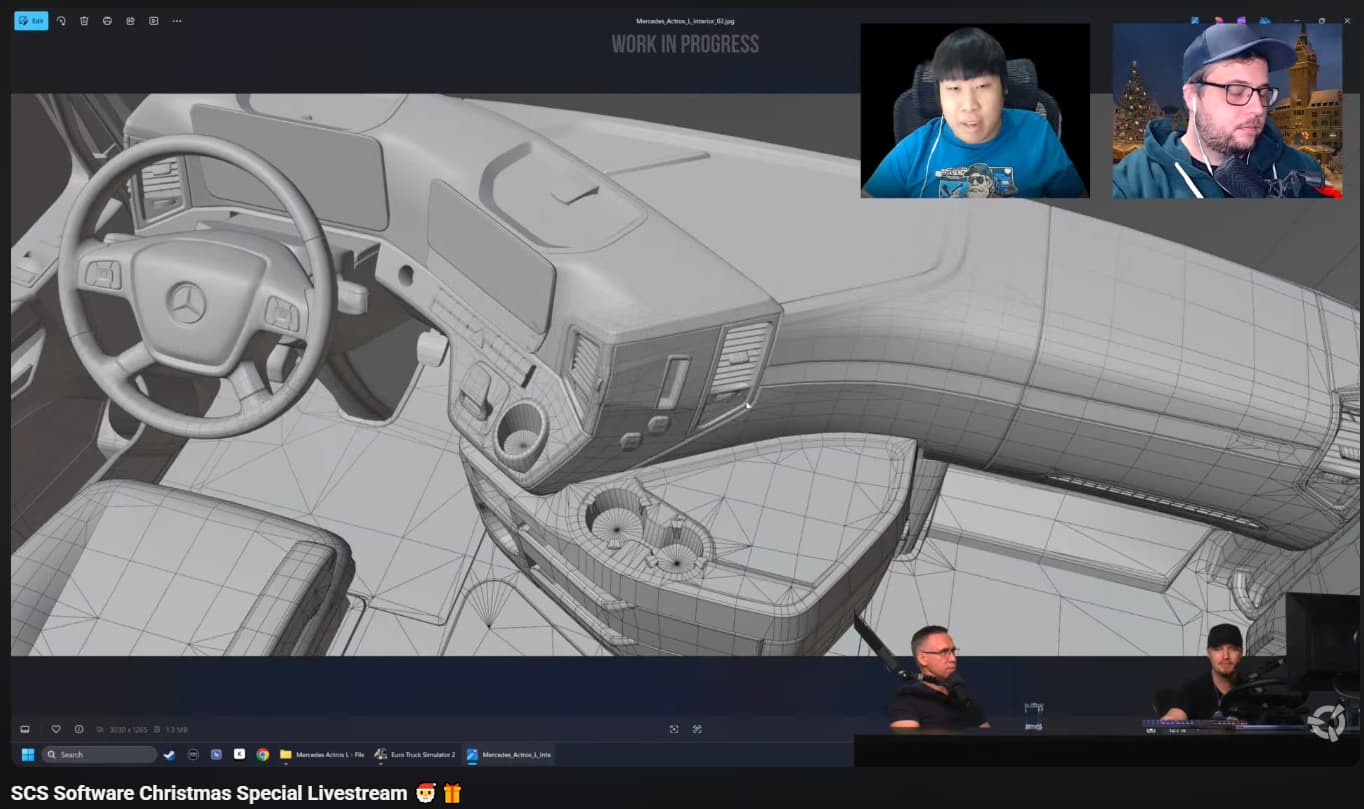
Task: Open Steam from the taskbar
Action: pyautogui.click(x=169, y=754)
